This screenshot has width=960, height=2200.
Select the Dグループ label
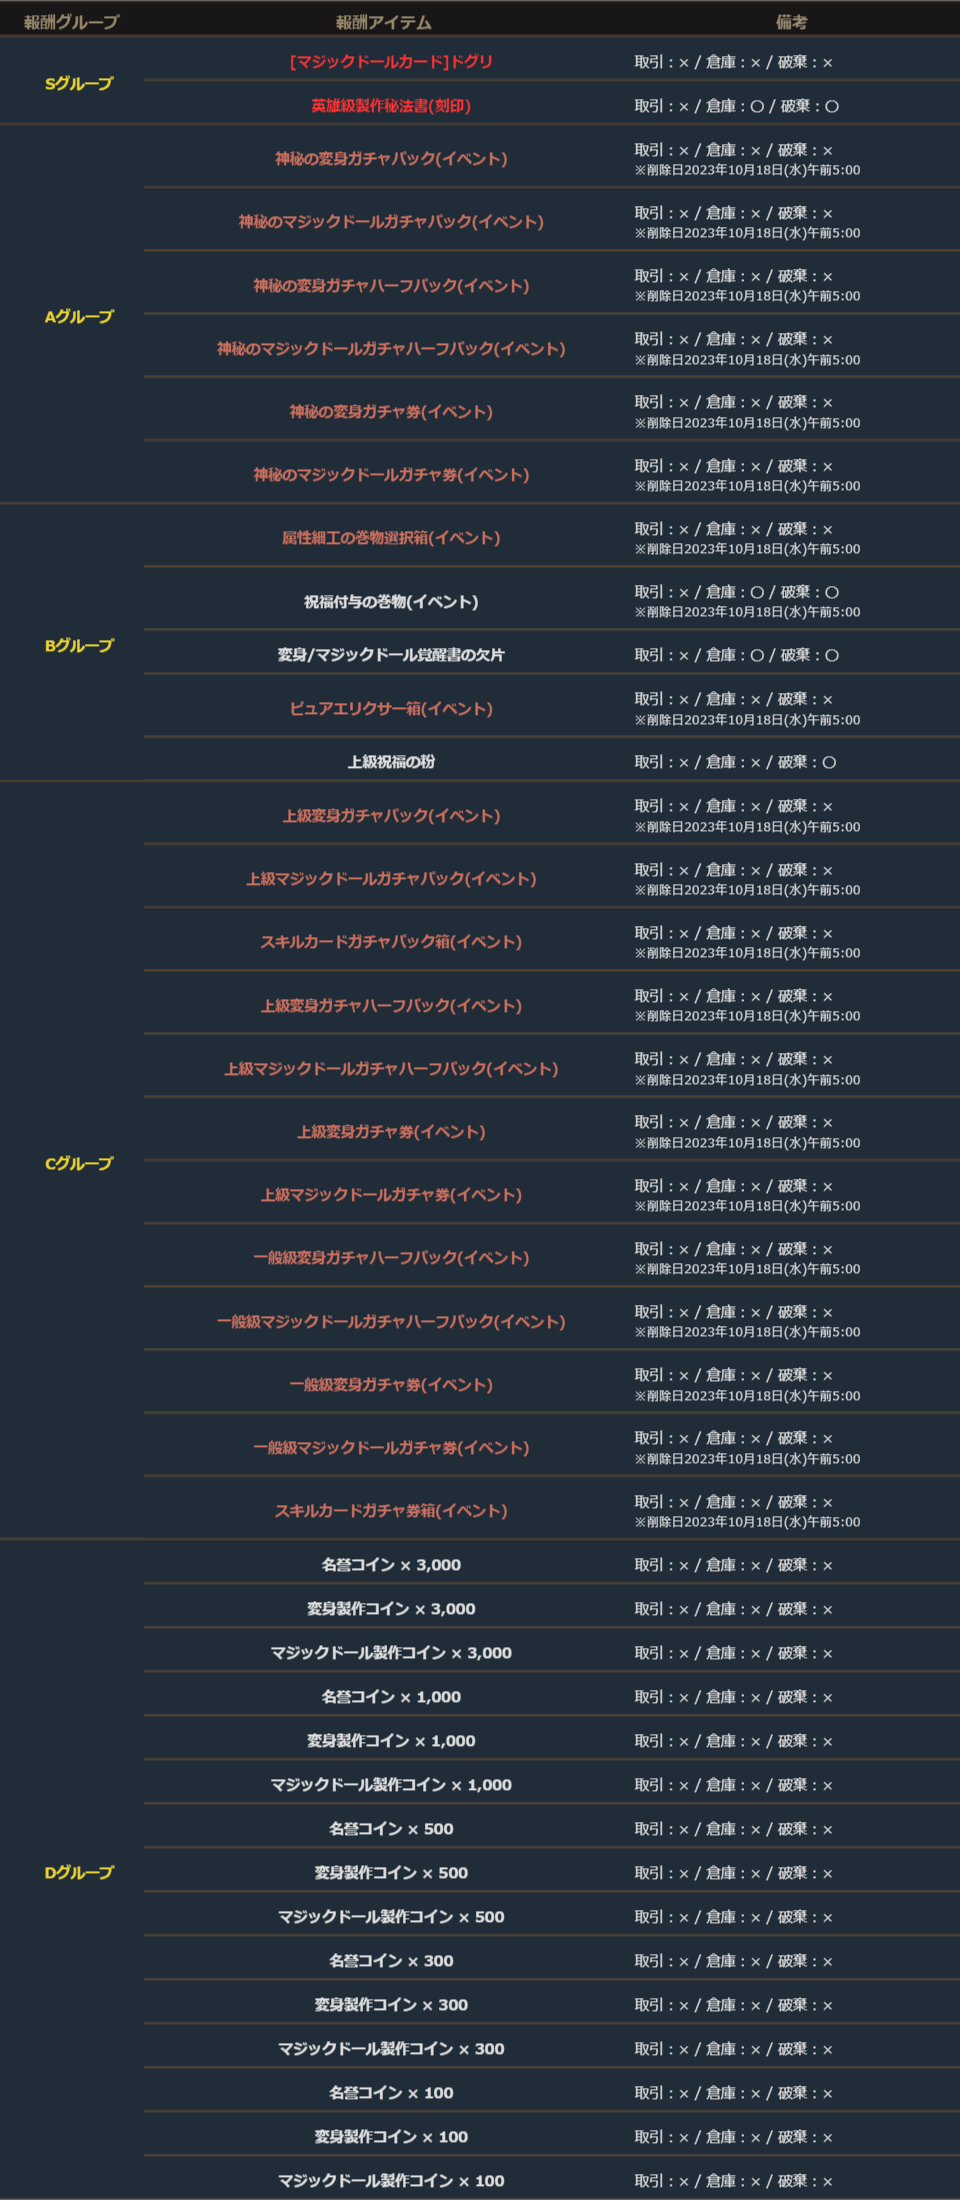click(x=79, y=1872)
